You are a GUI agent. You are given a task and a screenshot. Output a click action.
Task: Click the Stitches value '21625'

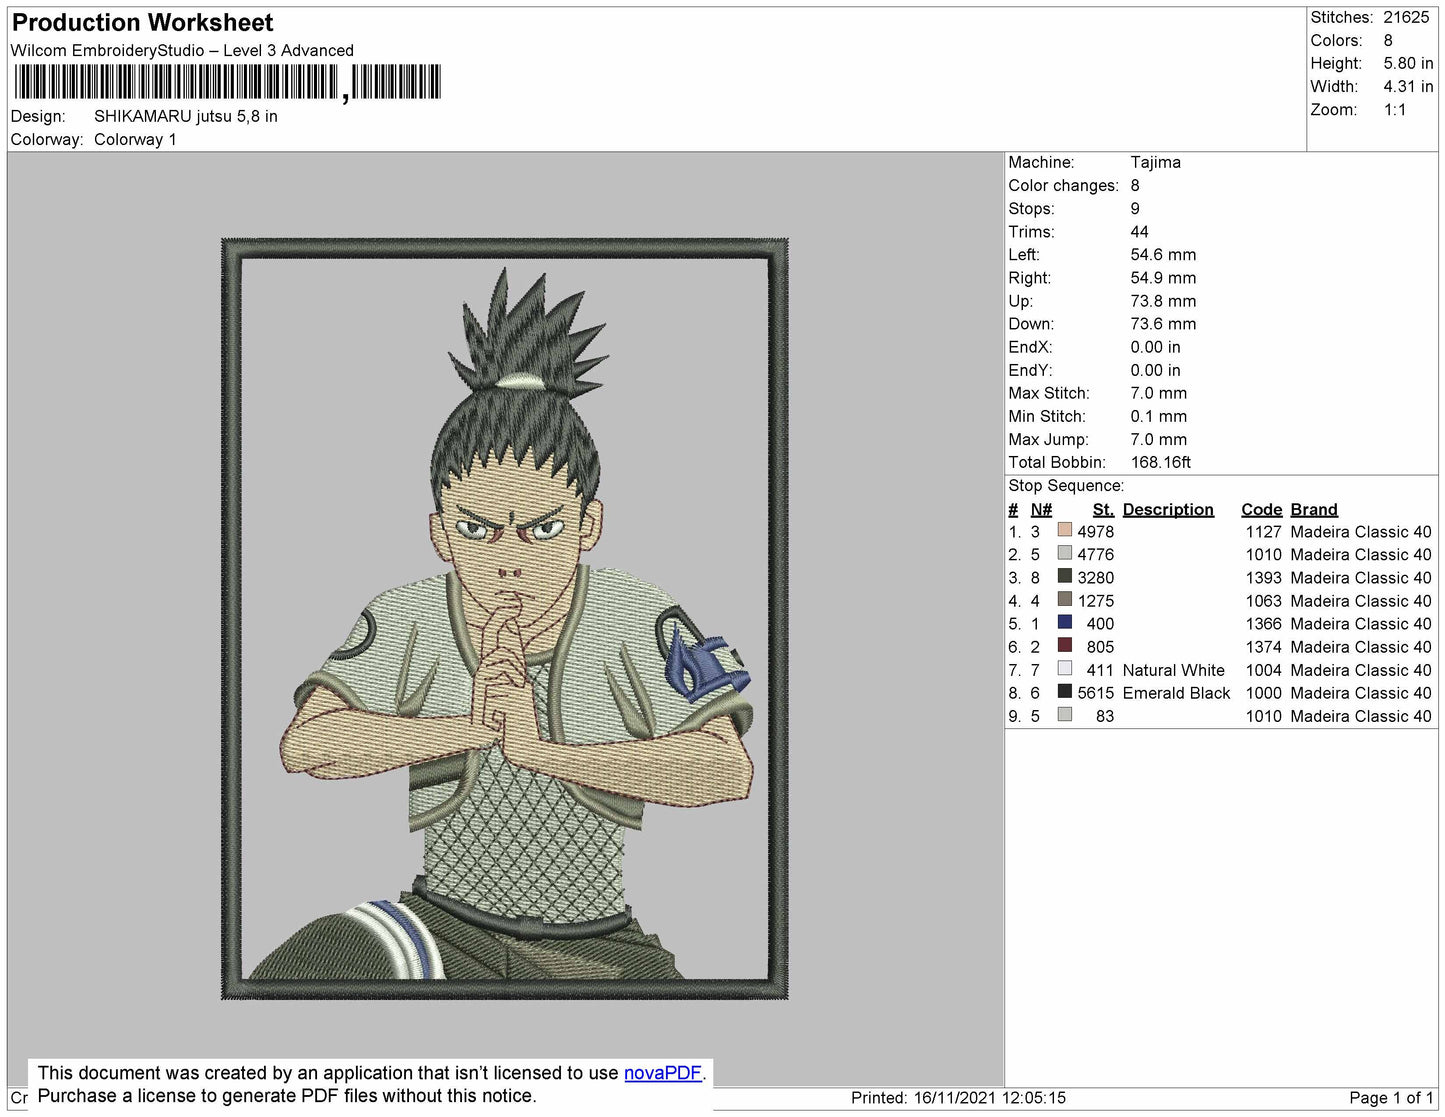(x=1406, y=17)
